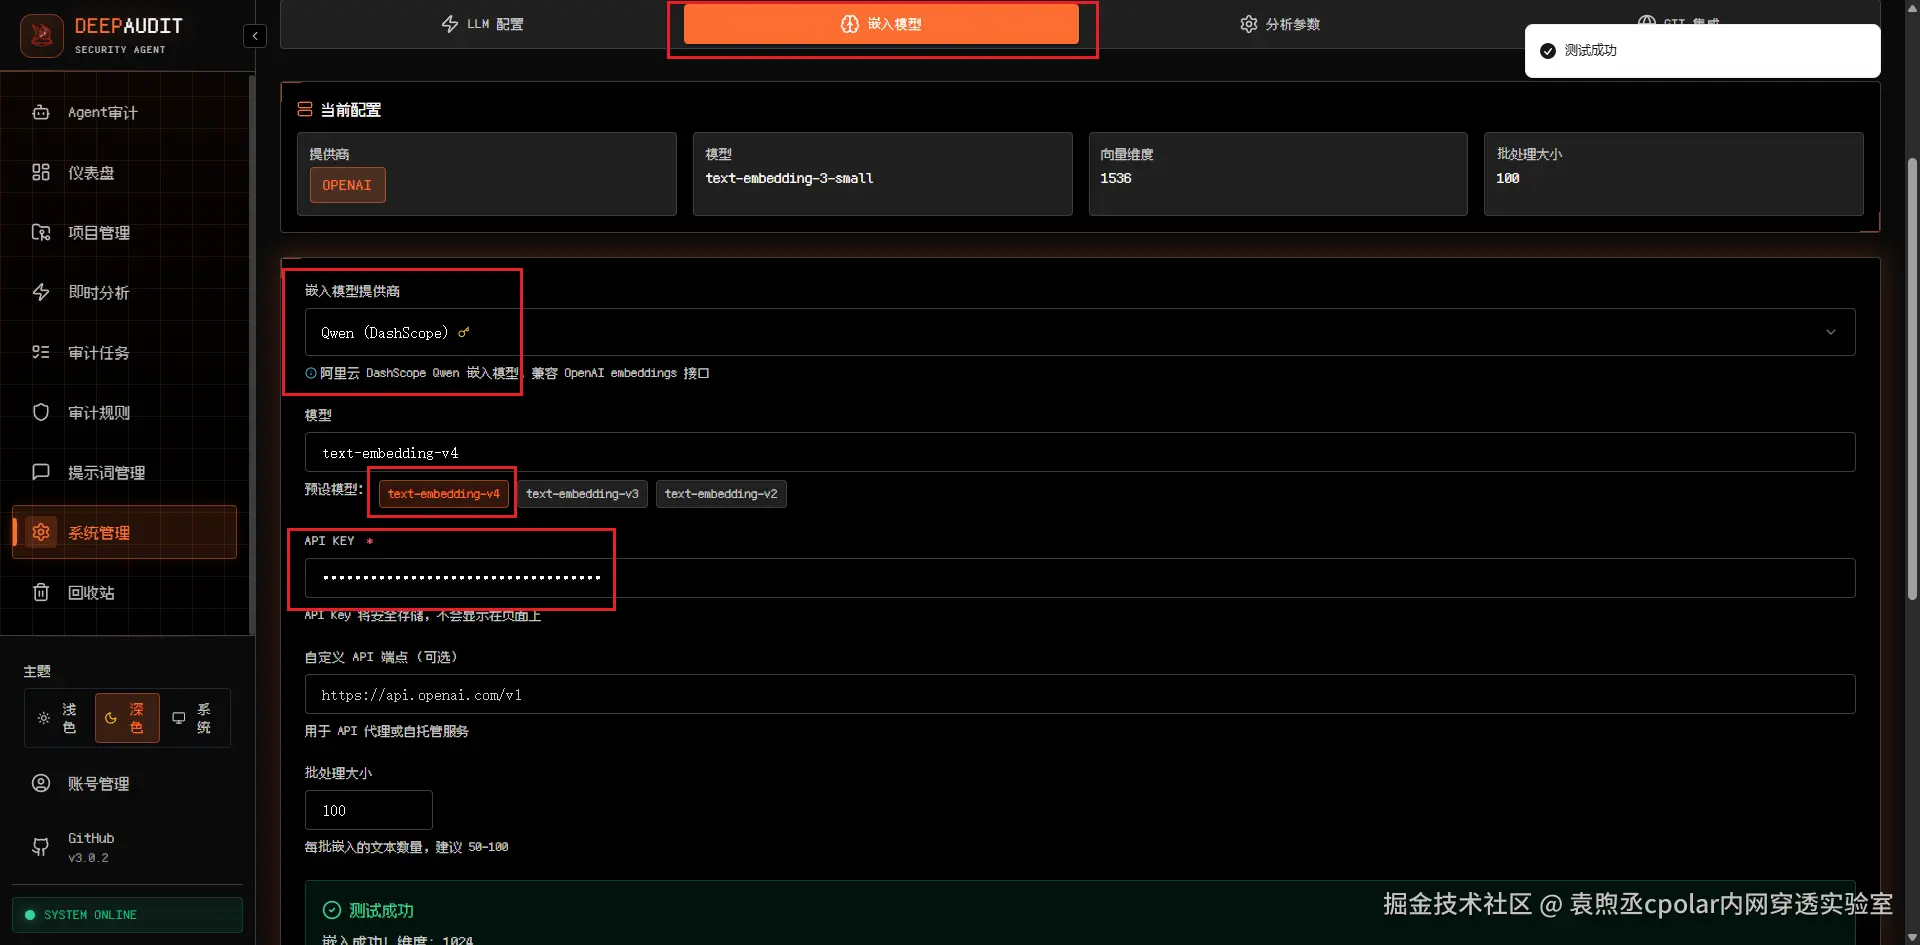Click the OPENAI provider badge
Image resolution: width=1920 pixels, height=945 pixels.
tap(347, 185)
